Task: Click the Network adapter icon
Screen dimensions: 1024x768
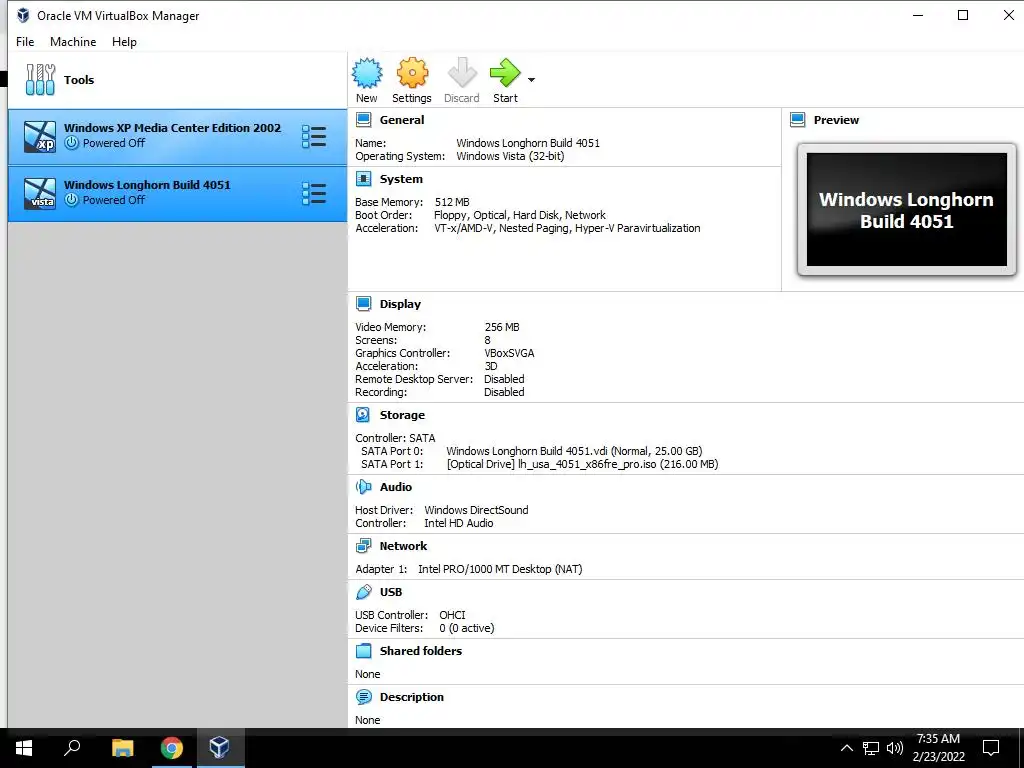Action: coord(363,546)
